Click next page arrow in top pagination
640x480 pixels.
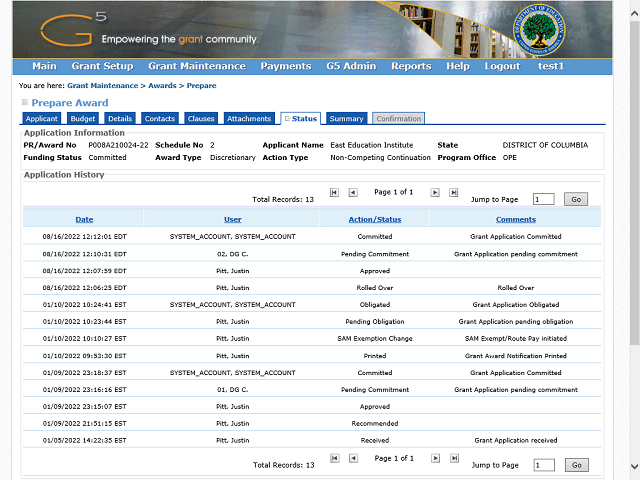click(435, 192)
